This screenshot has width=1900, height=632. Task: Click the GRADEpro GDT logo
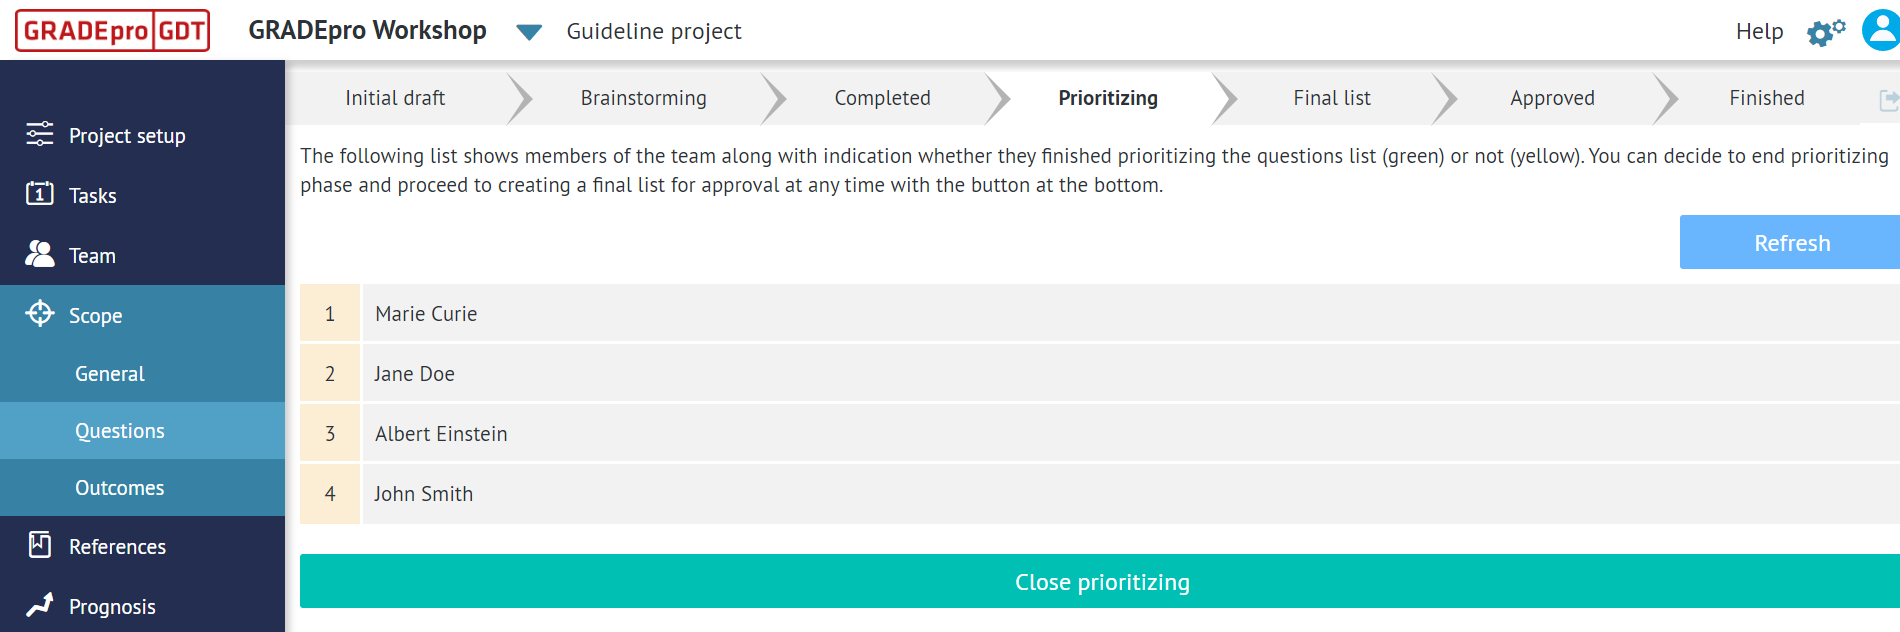pyautogui.click(x=111, y=31)
